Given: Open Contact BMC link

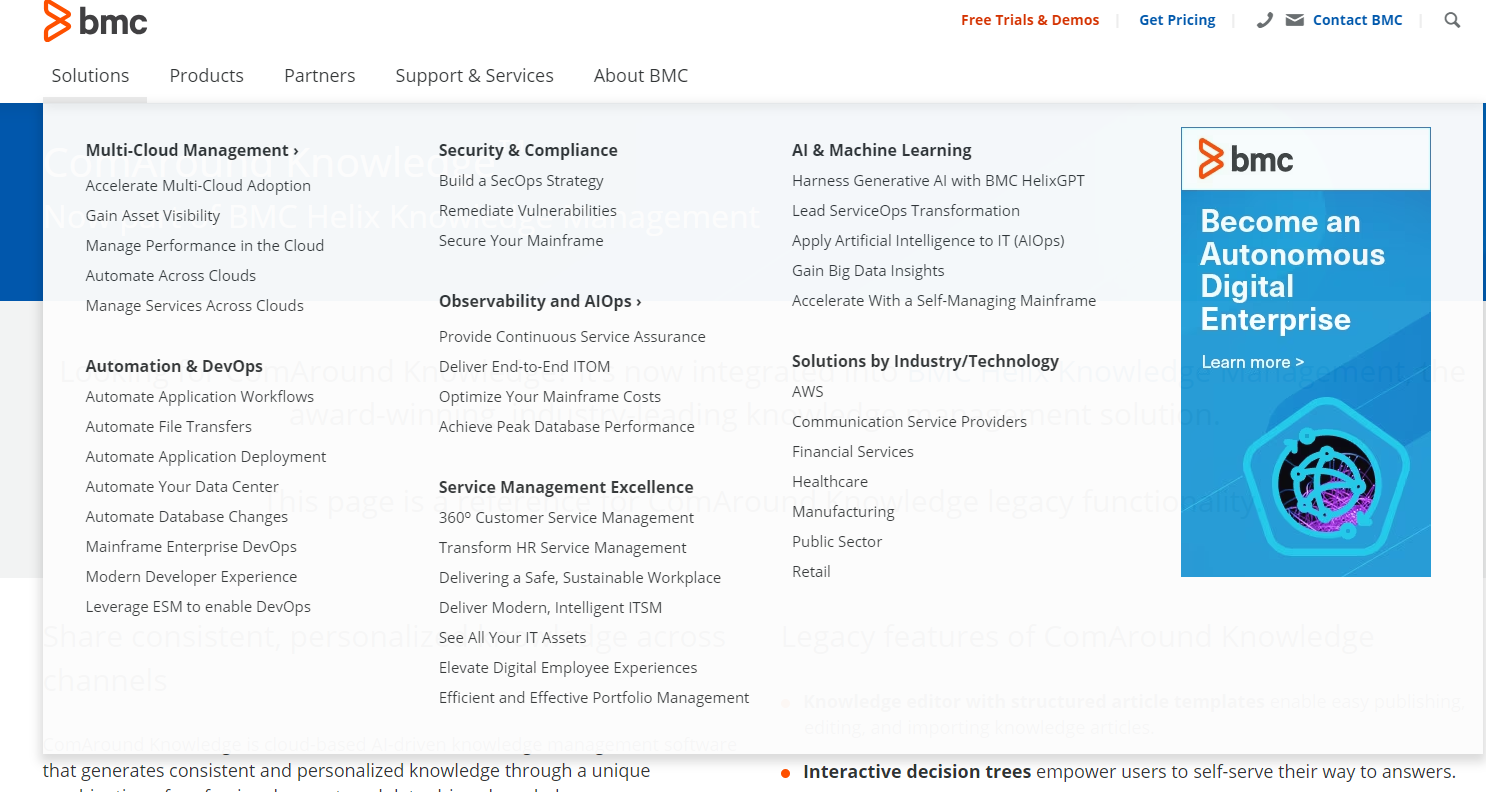Looking at the screenshot, I should click(1357, 20).
